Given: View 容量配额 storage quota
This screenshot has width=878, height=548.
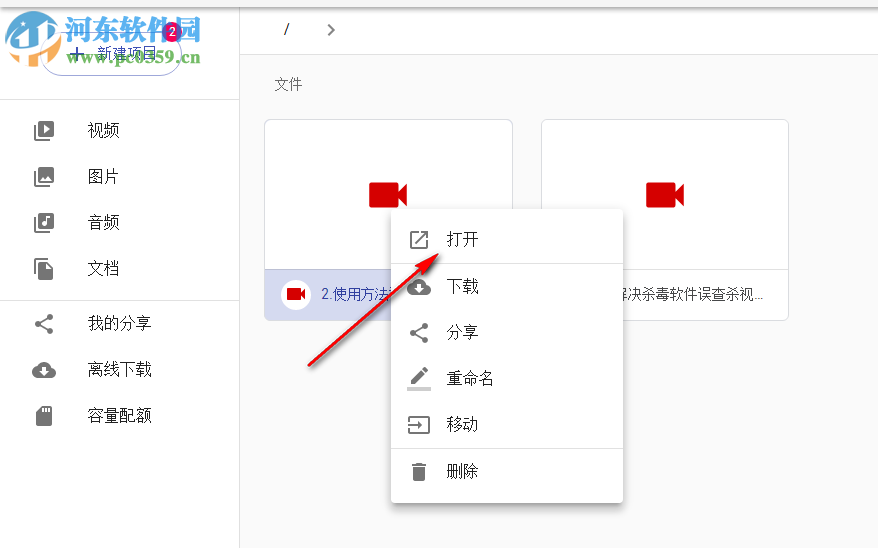Looking at the screenshot, I should click(x=119, y=415).
